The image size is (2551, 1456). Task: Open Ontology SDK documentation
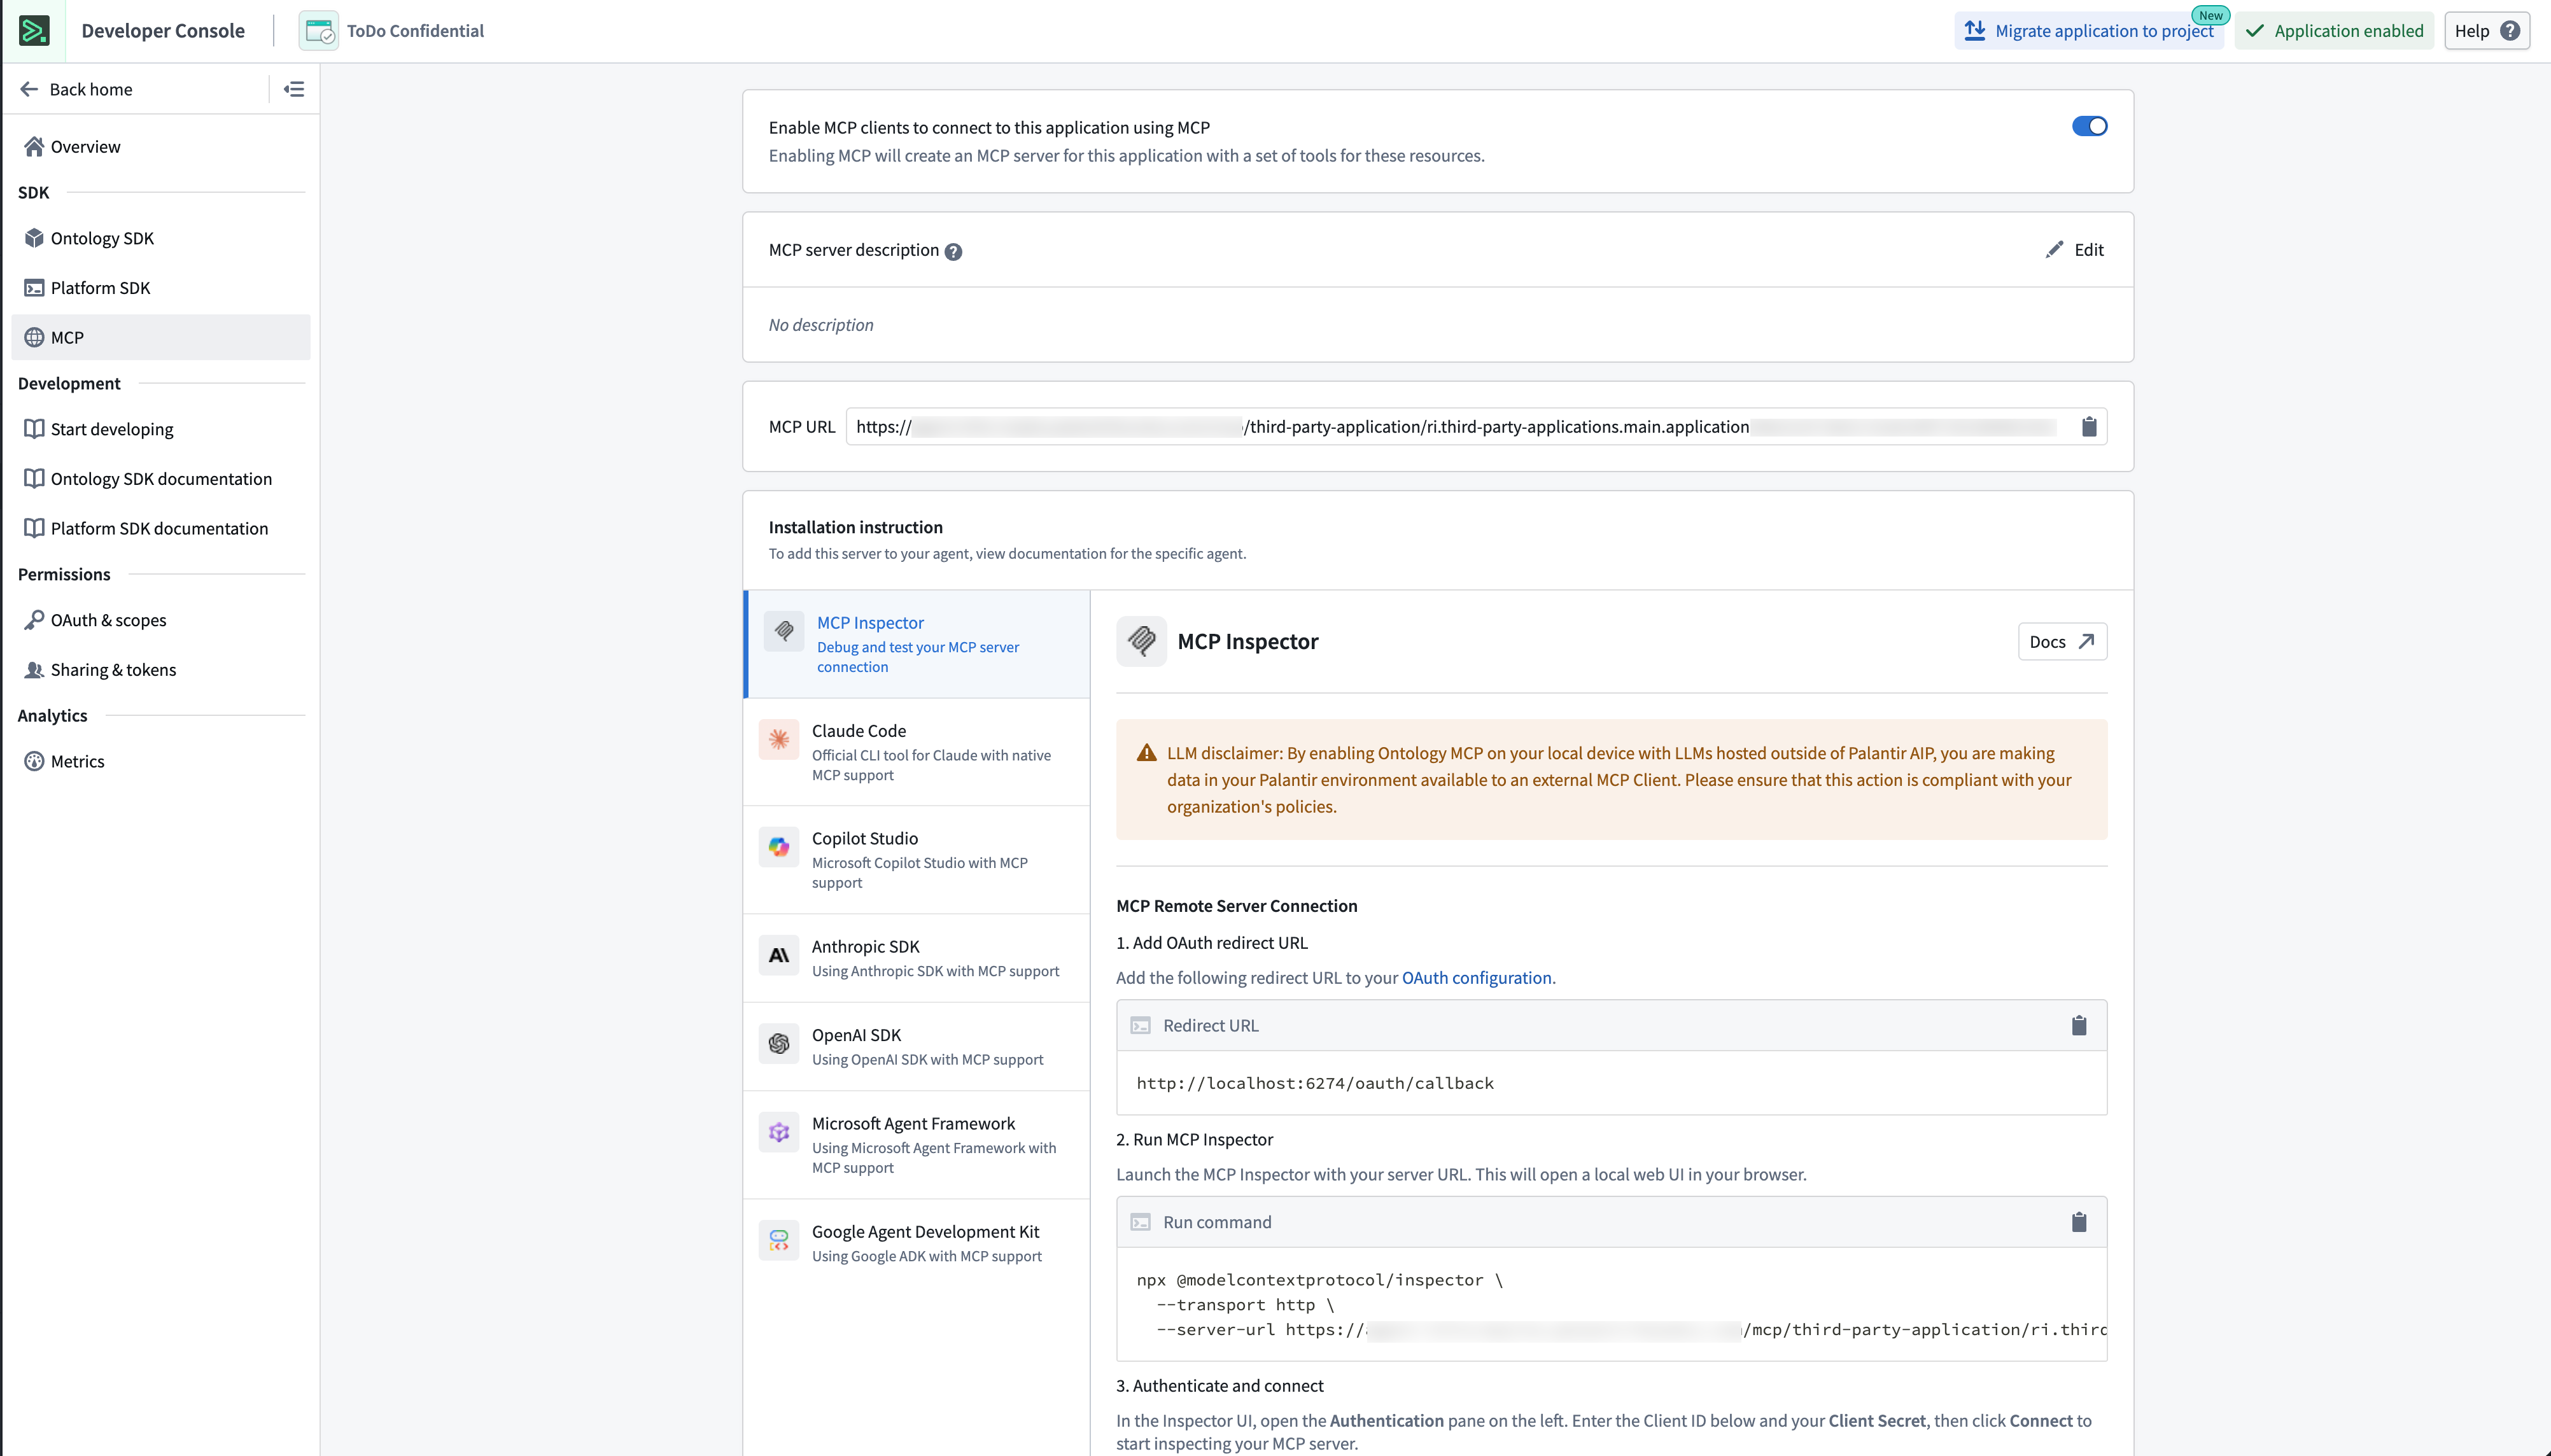pos(161,479)
